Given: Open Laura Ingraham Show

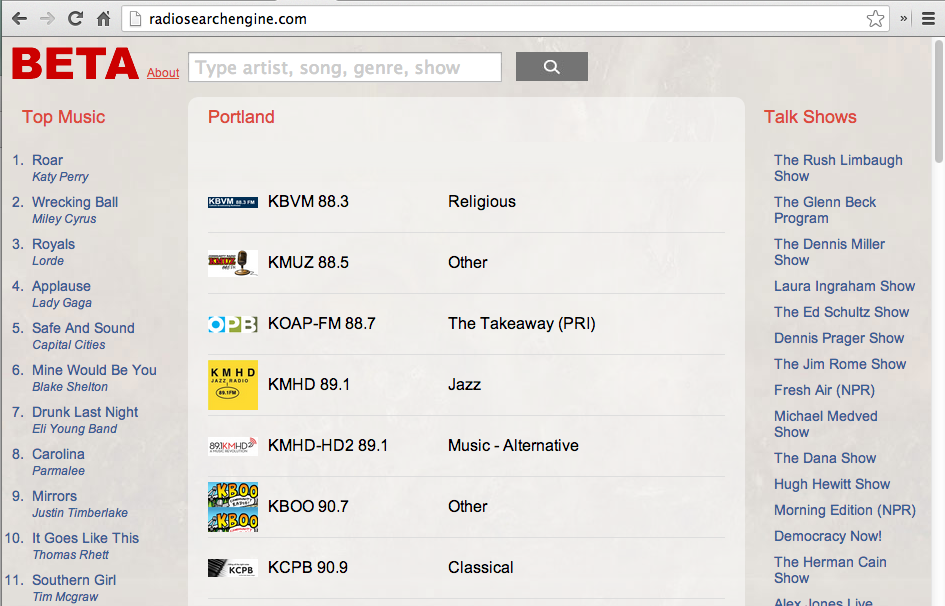Looking at the screenshot, I should [844, 286].
